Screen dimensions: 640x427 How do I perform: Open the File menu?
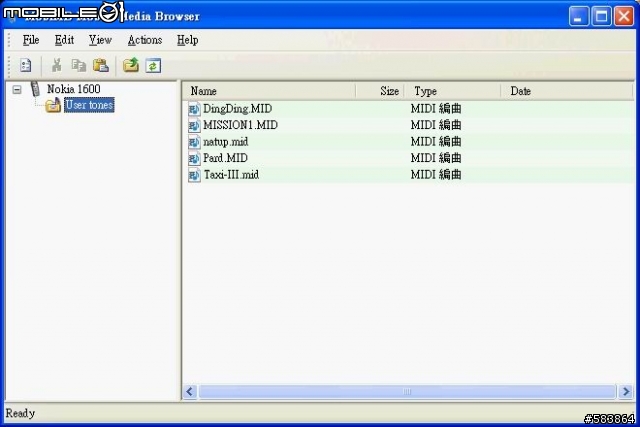(x=31, y=40)
